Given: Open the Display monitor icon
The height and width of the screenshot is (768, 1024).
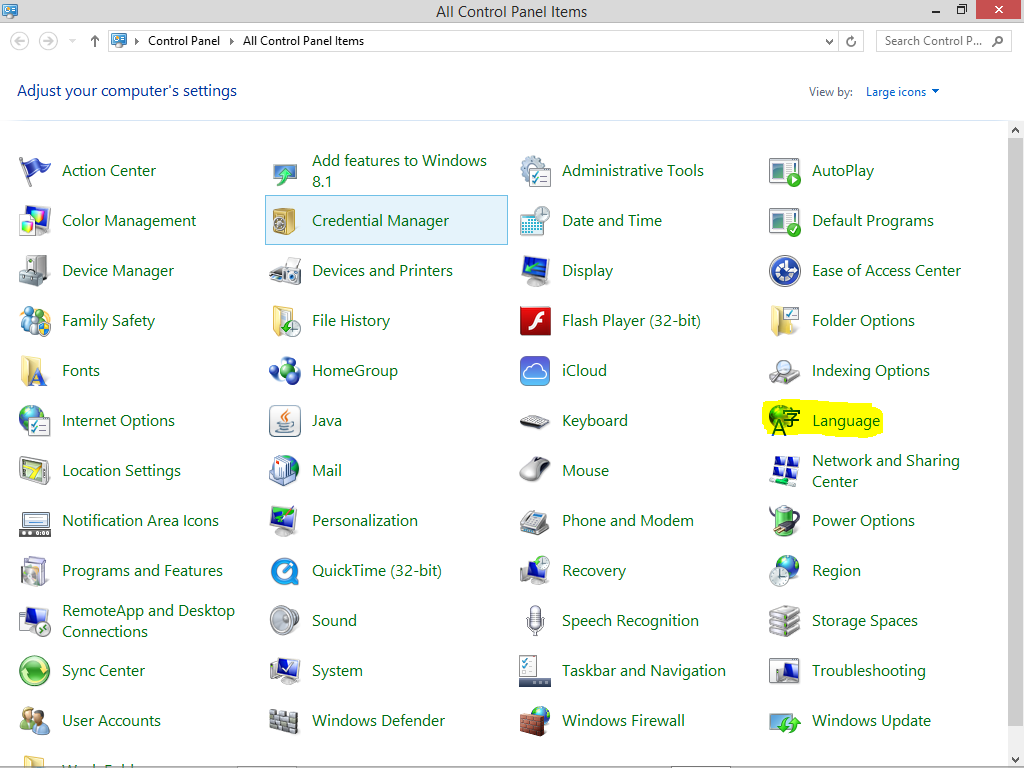Looking at the screenshot, I should click(535, 271).
